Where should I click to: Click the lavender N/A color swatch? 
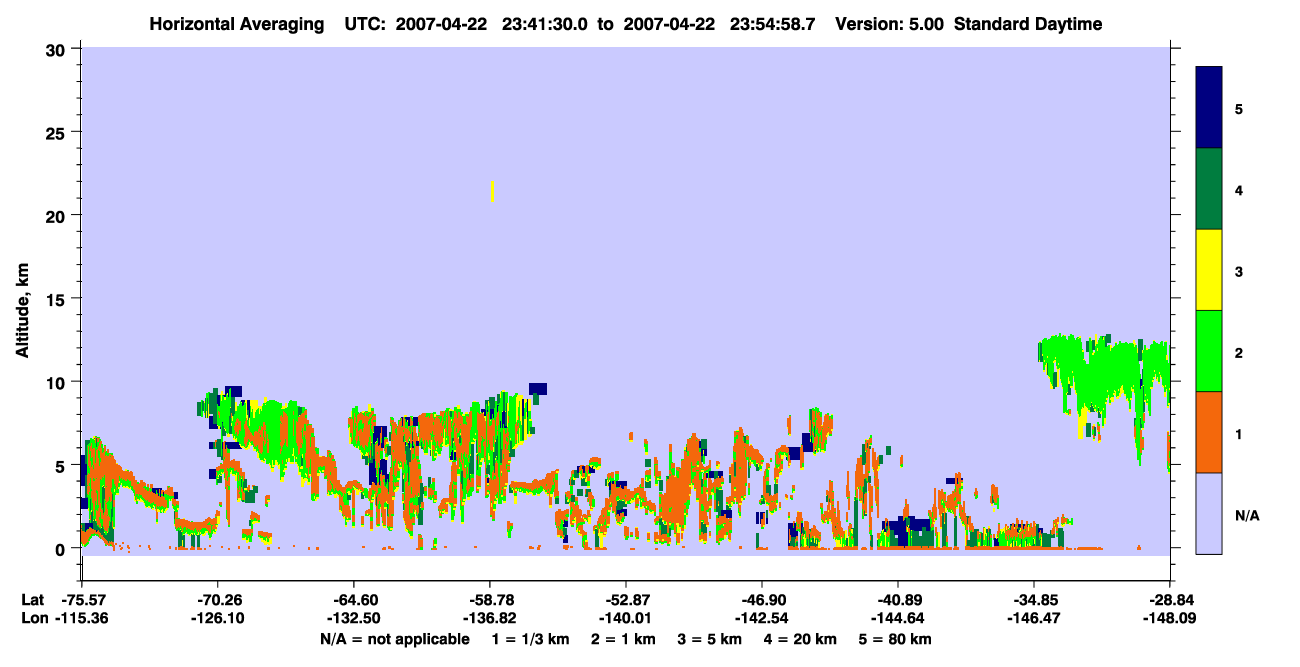1209,513
